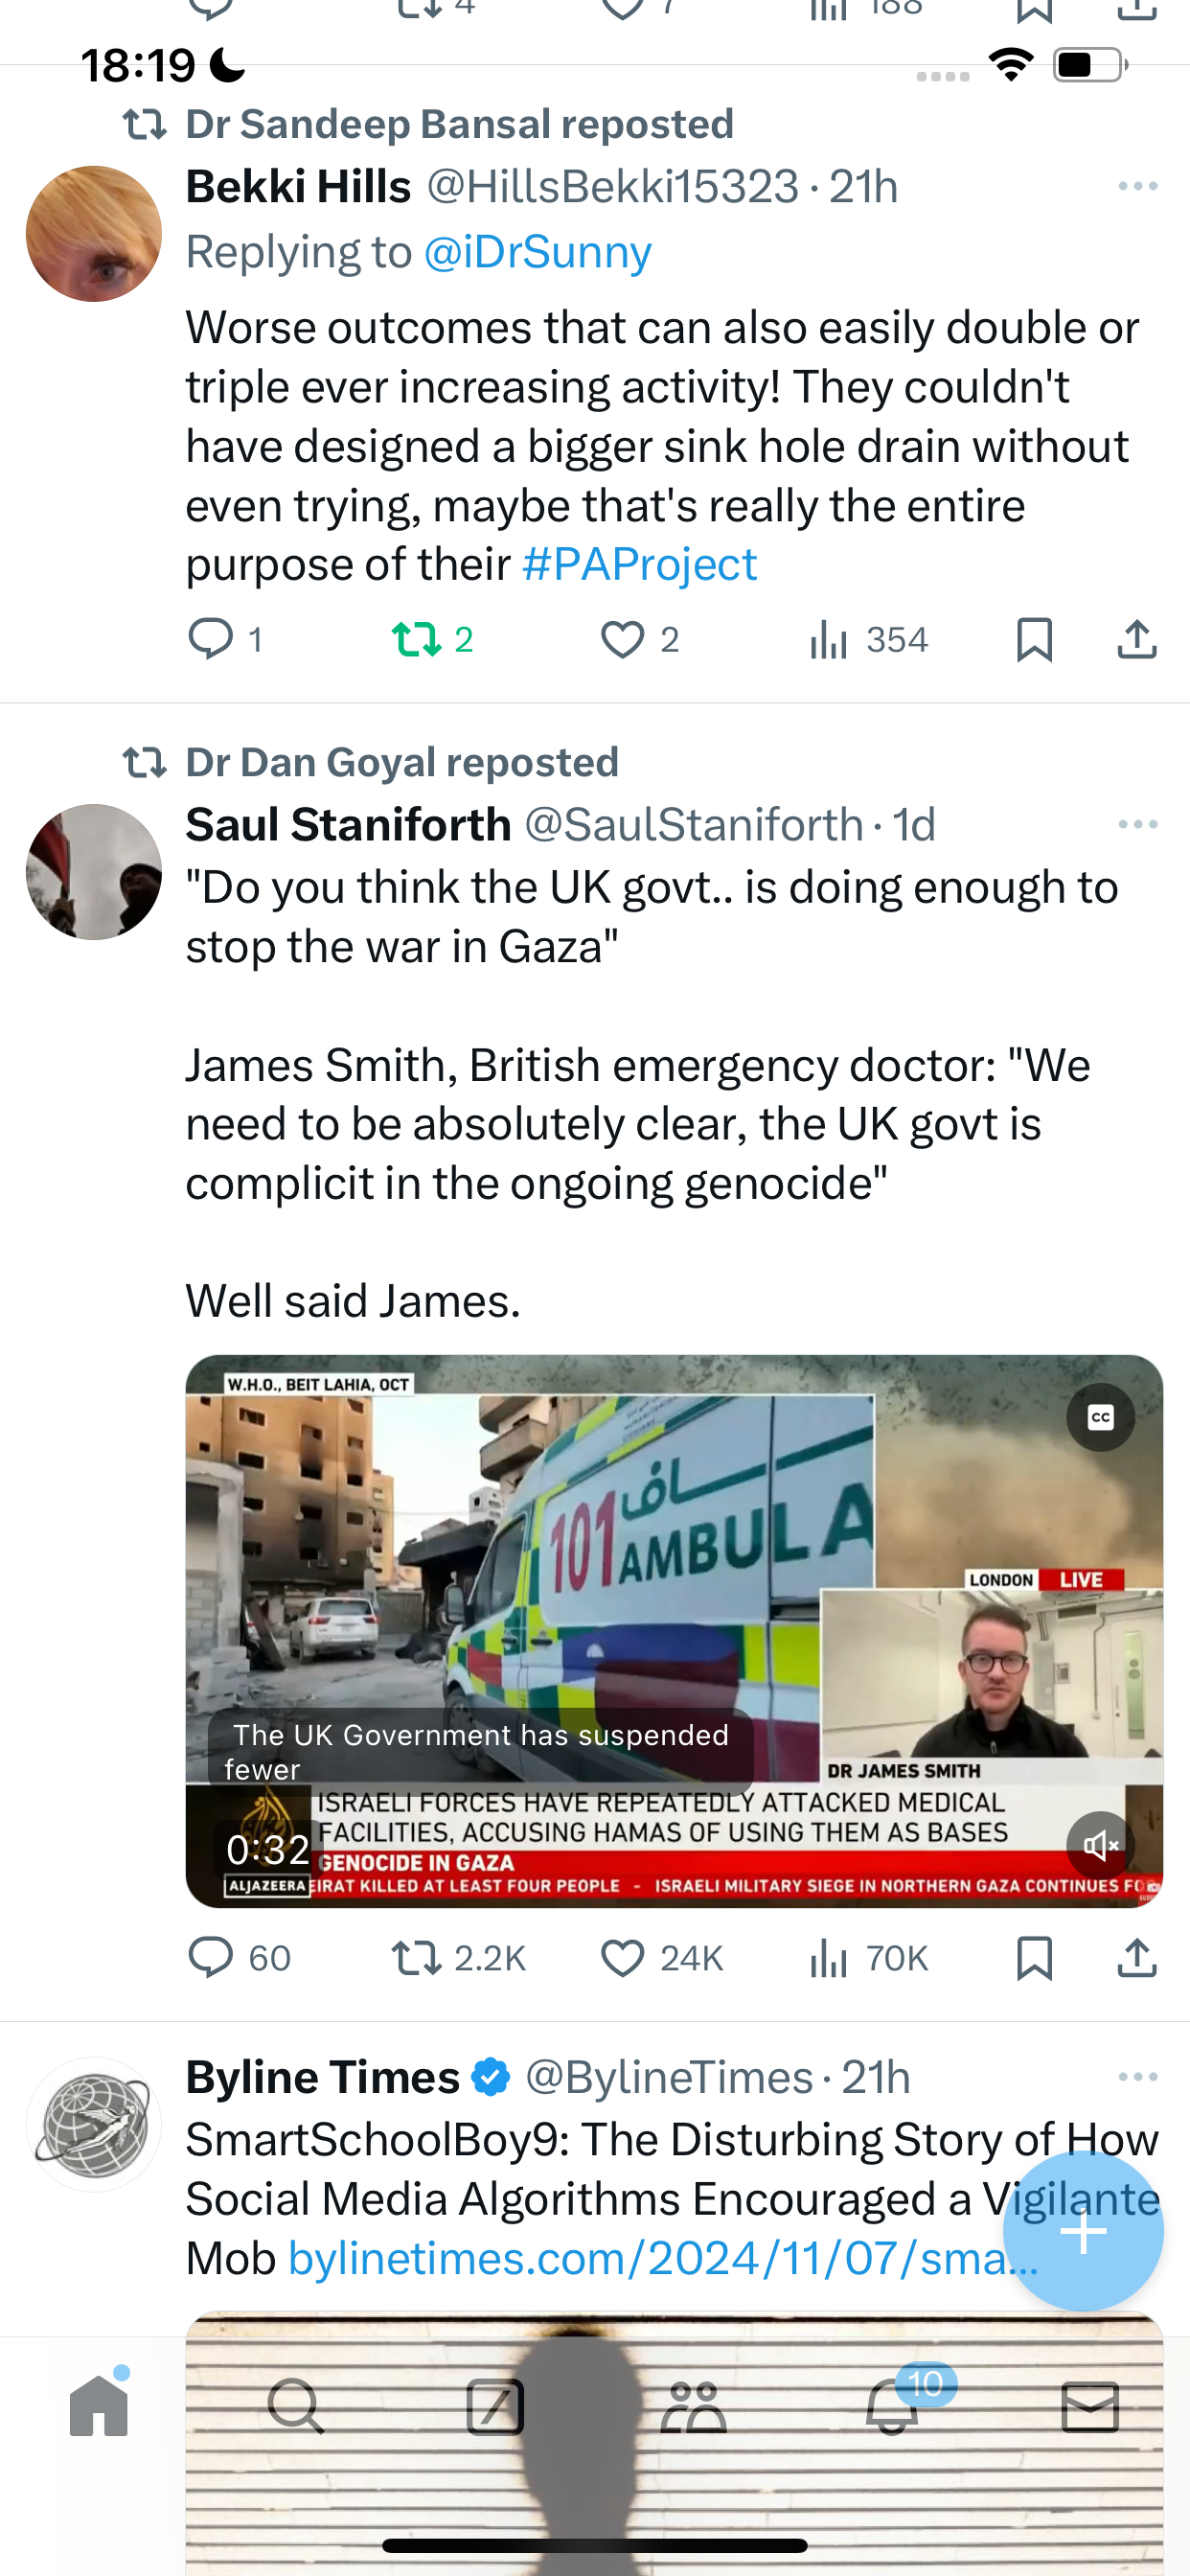Open the Notifications tab

pos(892,2405)
